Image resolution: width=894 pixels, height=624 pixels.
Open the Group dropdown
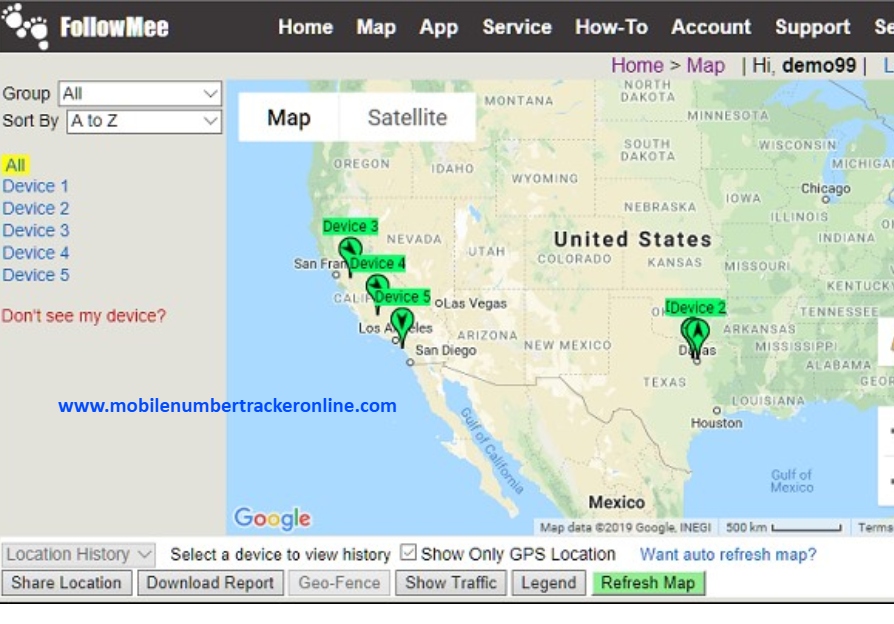click(140, 94)
